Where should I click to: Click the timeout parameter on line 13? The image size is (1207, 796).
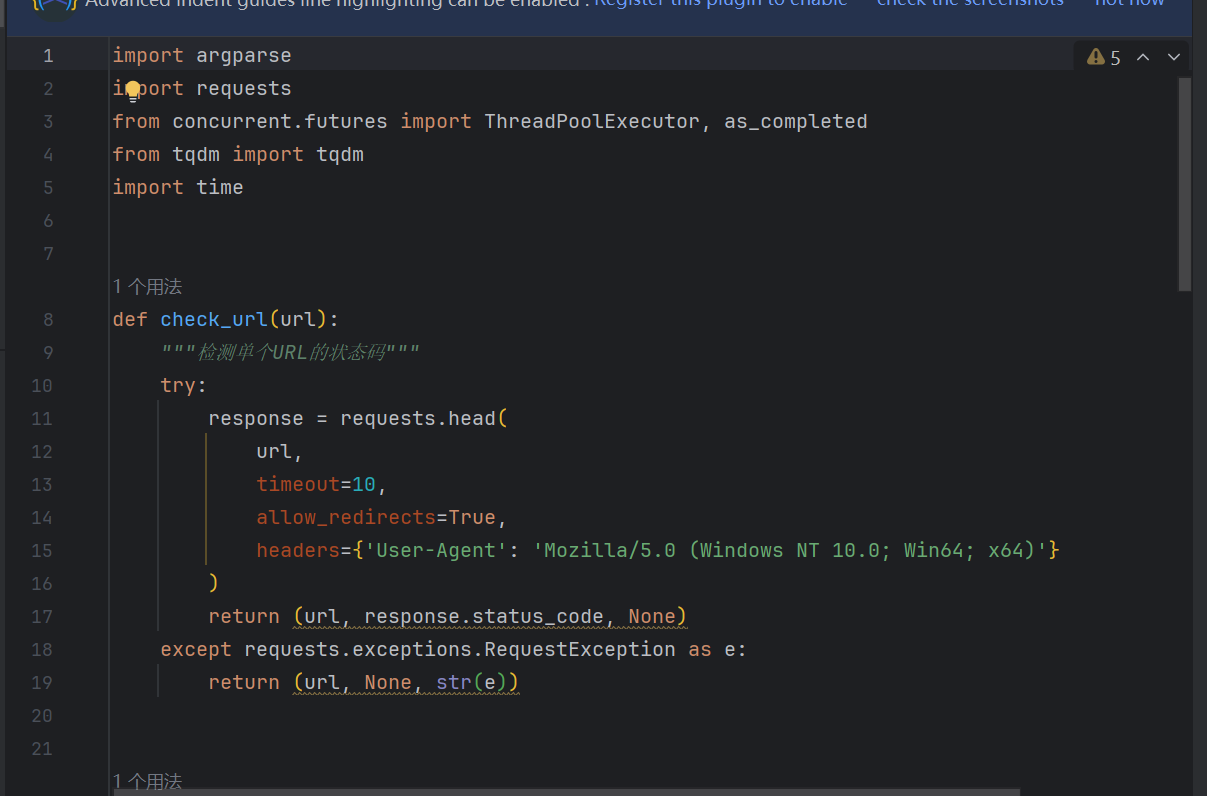(298, 485)
